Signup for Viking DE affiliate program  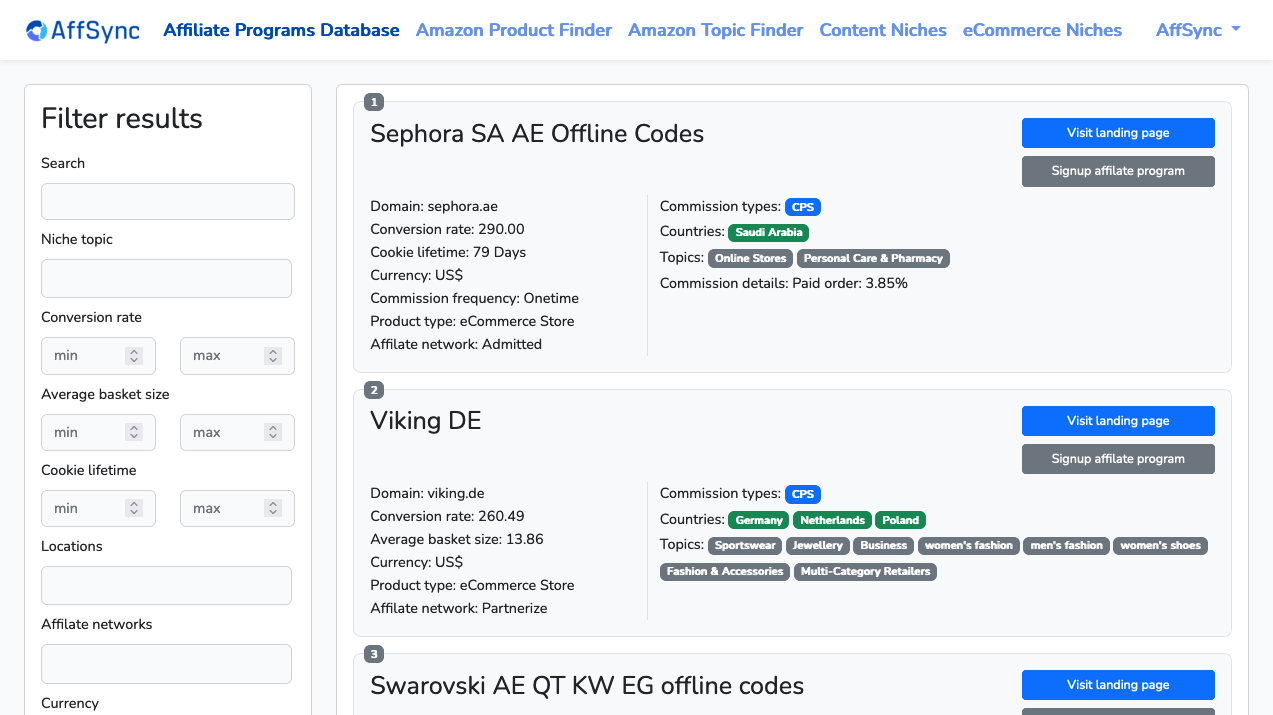coord(1117,459)
